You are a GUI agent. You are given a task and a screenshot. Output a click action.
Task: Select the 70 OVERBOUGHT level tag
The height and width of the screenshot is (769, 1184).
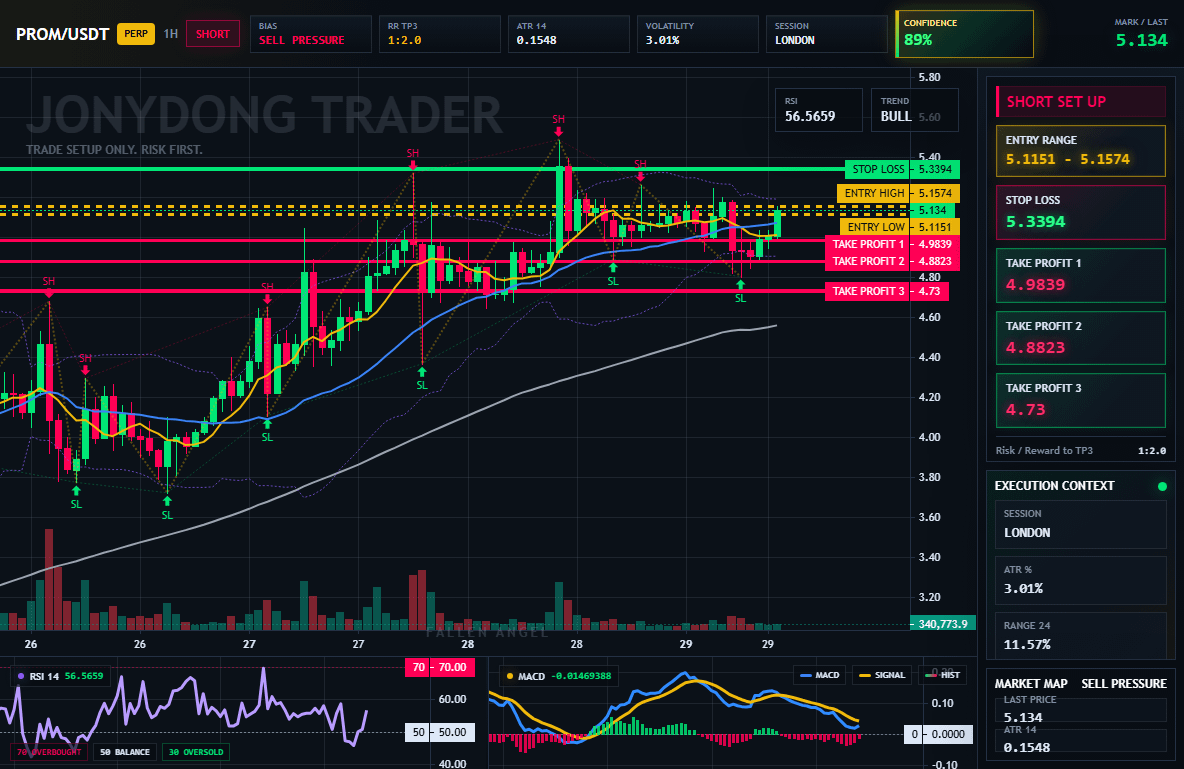(x=49, y=752)
